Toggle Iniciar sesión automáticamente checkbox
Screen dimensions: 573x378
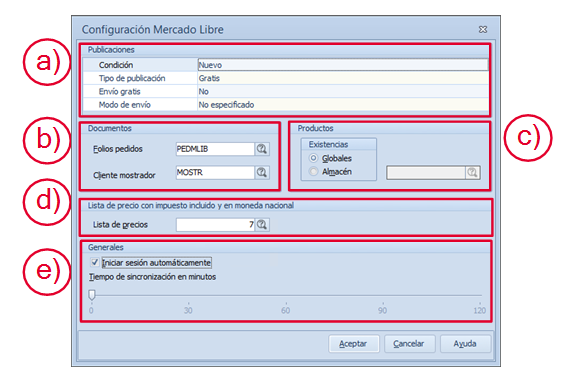tap(95, 262)
